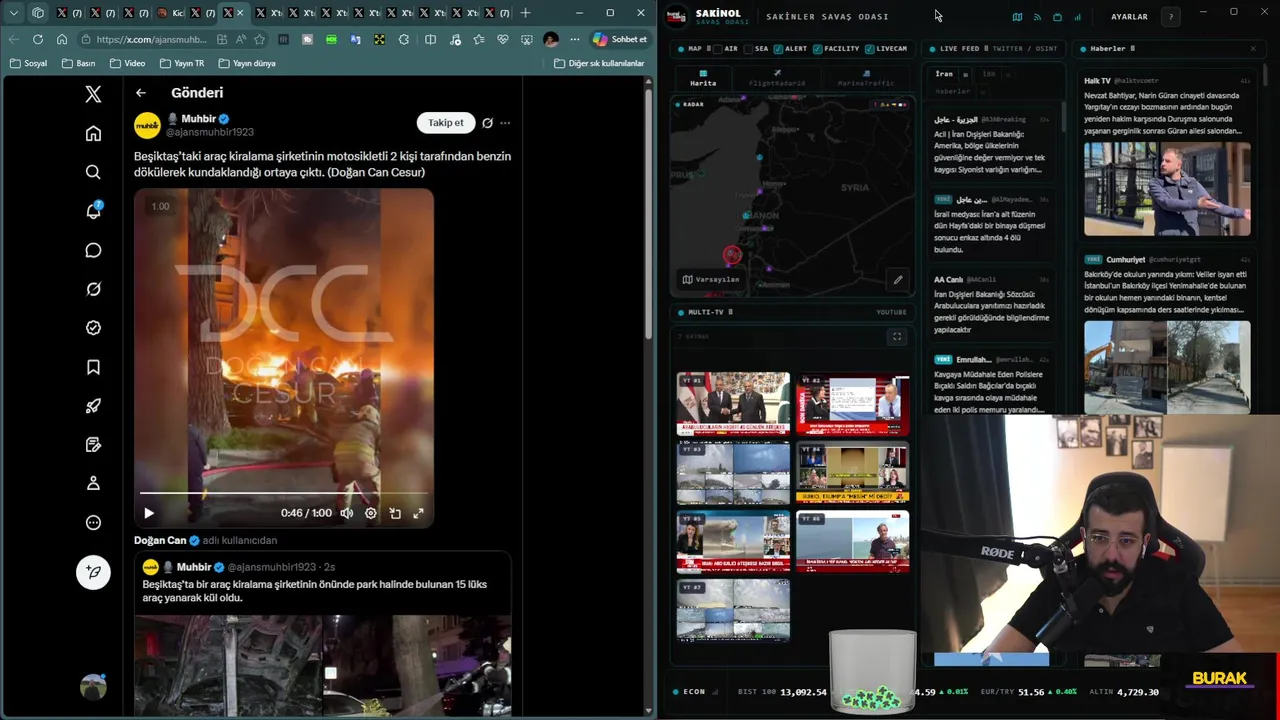Click the TV icon in Sakinol header
This screenshot has height=720, width=1280.
[1057, 17]
